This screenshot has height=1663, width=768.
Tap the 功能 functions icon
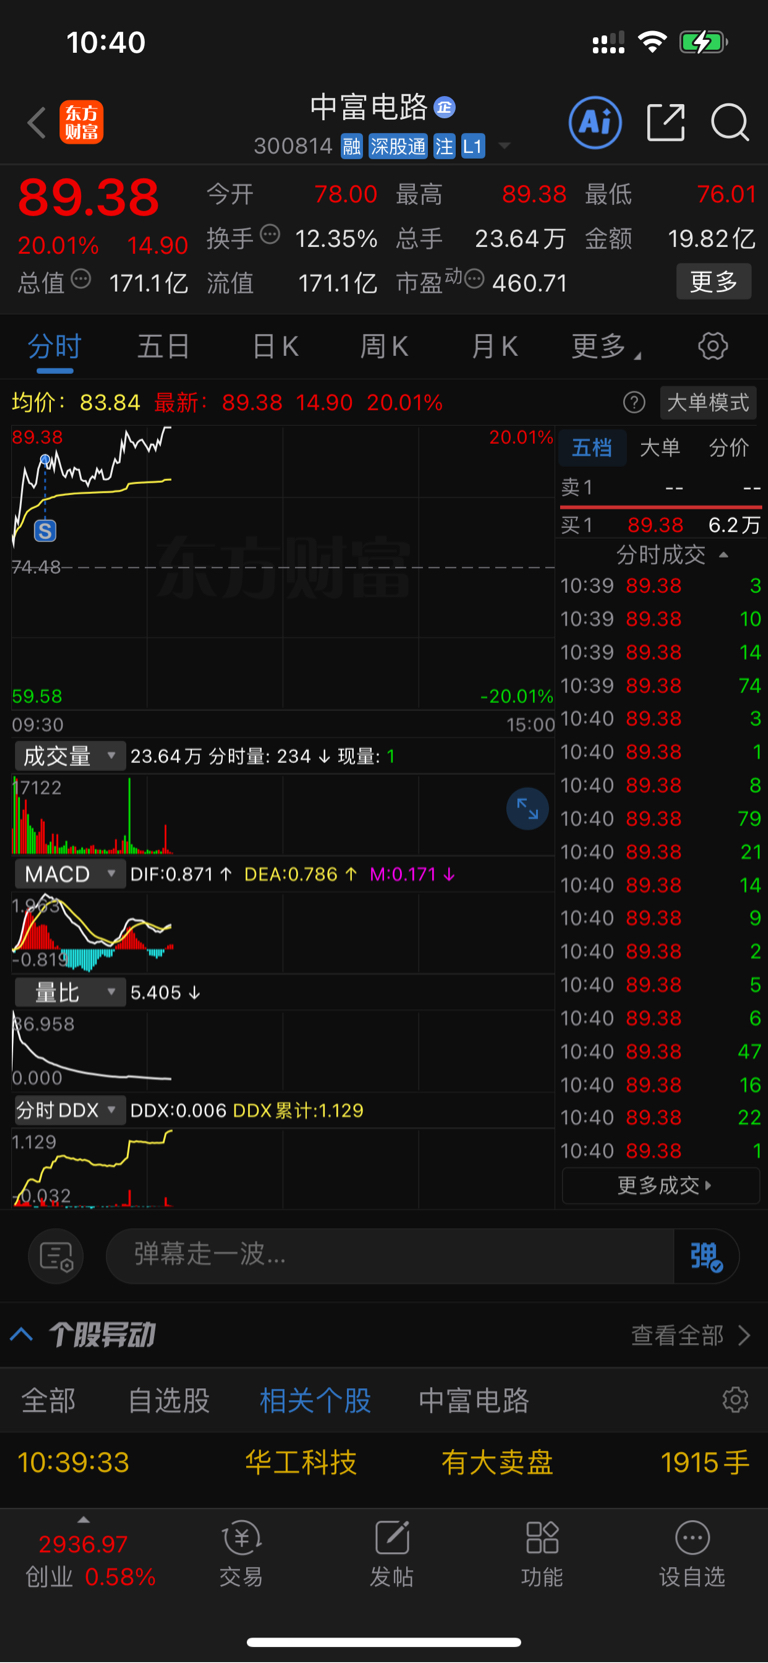pos(542,1555)
